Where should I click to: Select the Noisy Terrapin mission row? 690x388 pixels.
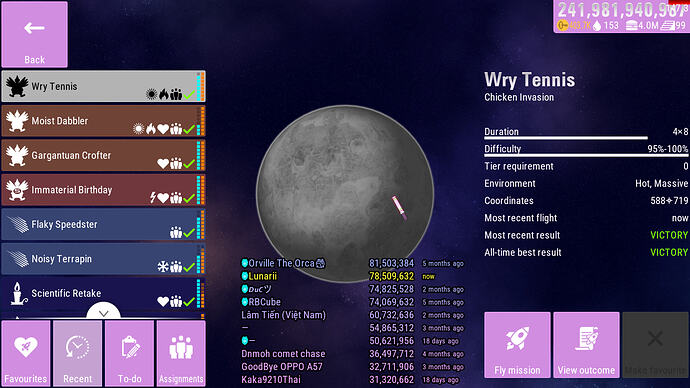103,259
